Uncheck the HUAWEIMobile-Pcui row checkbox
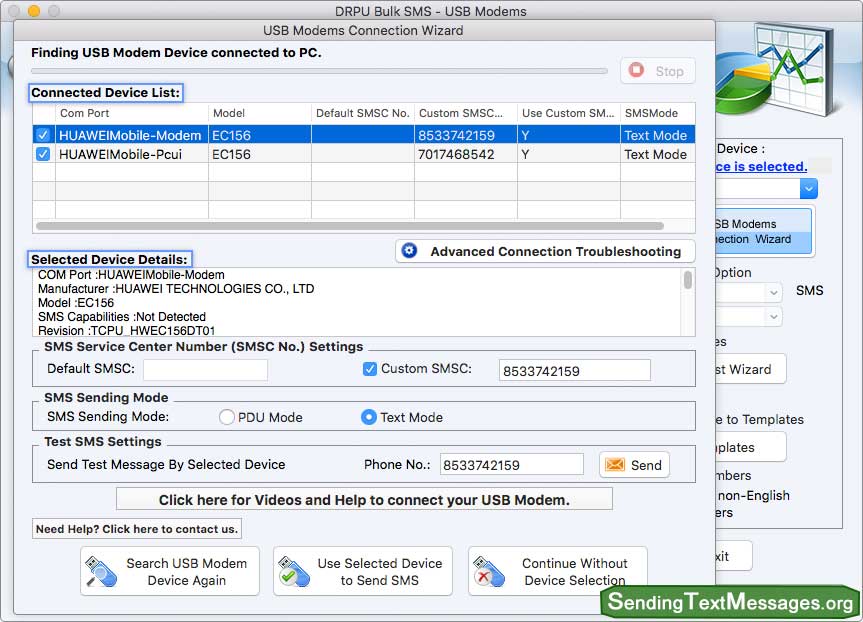Image resolution: width=863 pixels, height=622 pixels. [43, 154]
